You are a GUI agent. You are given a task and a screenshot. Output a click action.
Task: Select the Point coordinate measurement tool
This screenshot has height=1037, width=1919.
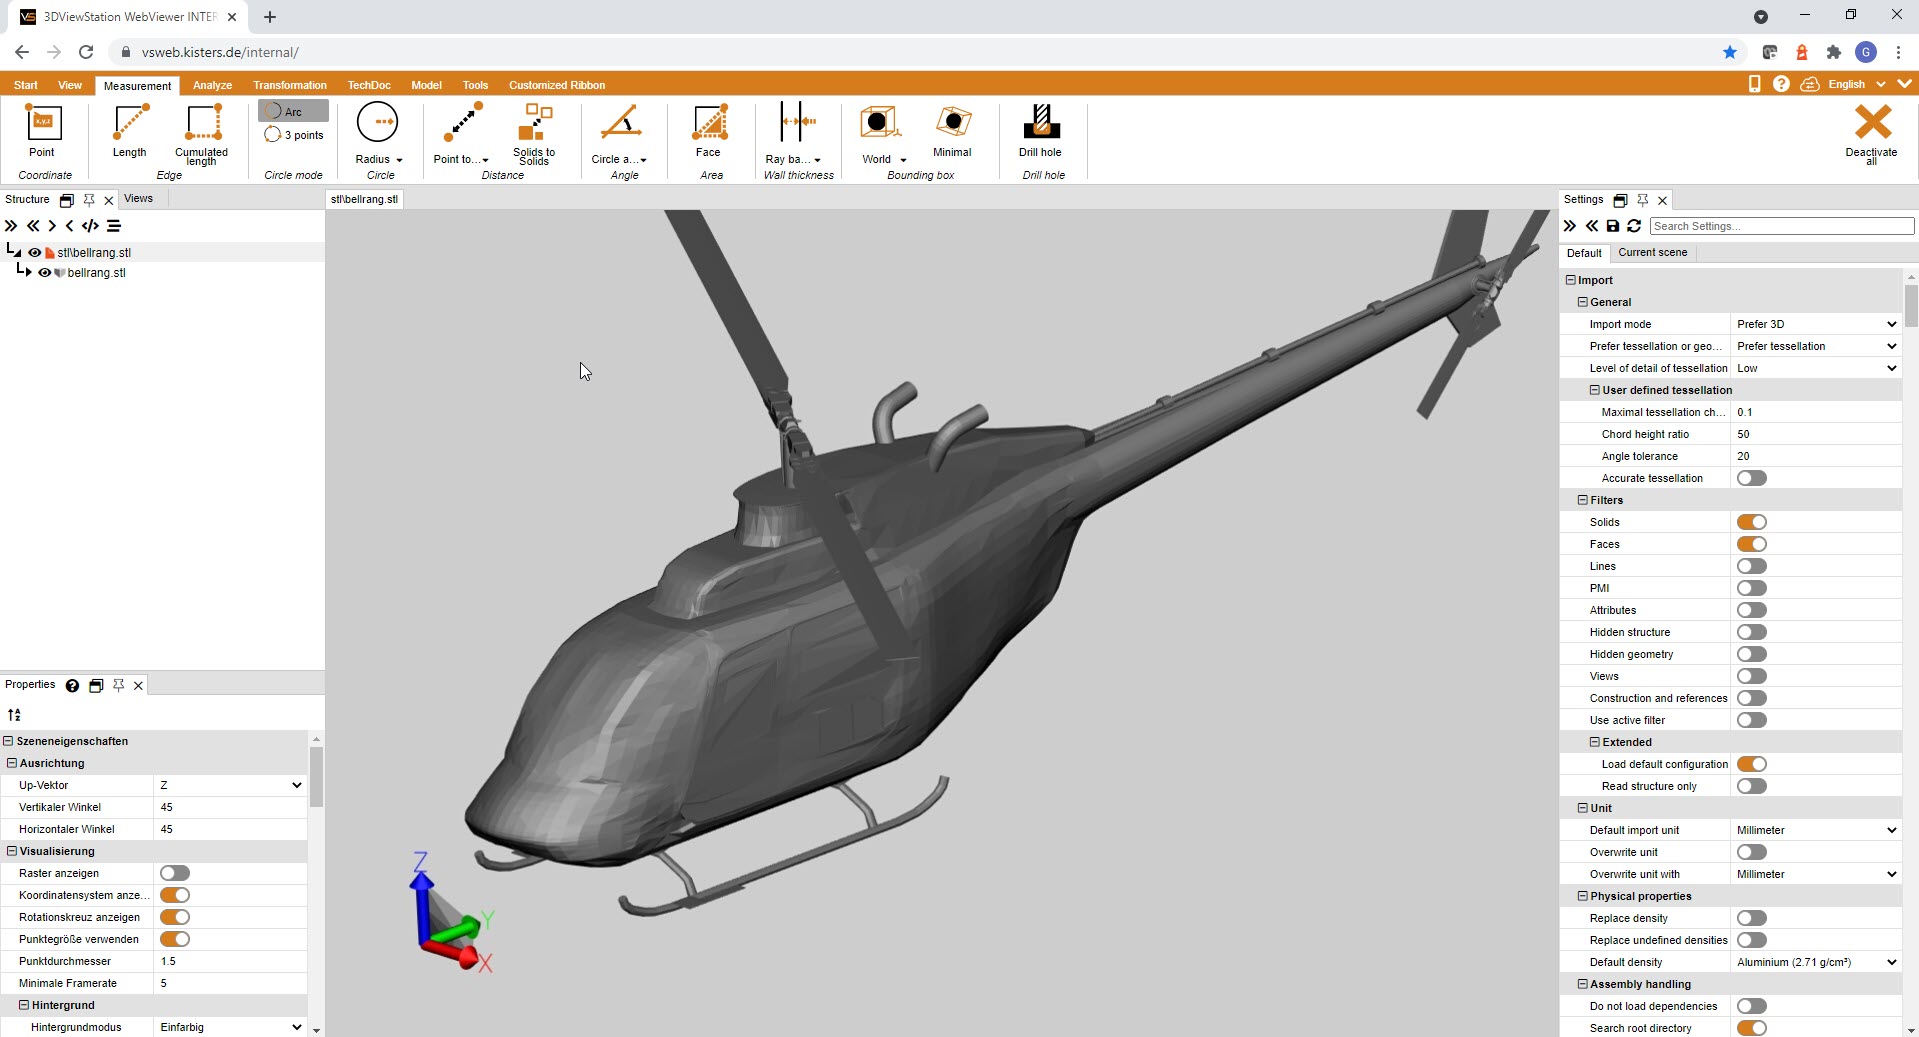click(42, 130)
